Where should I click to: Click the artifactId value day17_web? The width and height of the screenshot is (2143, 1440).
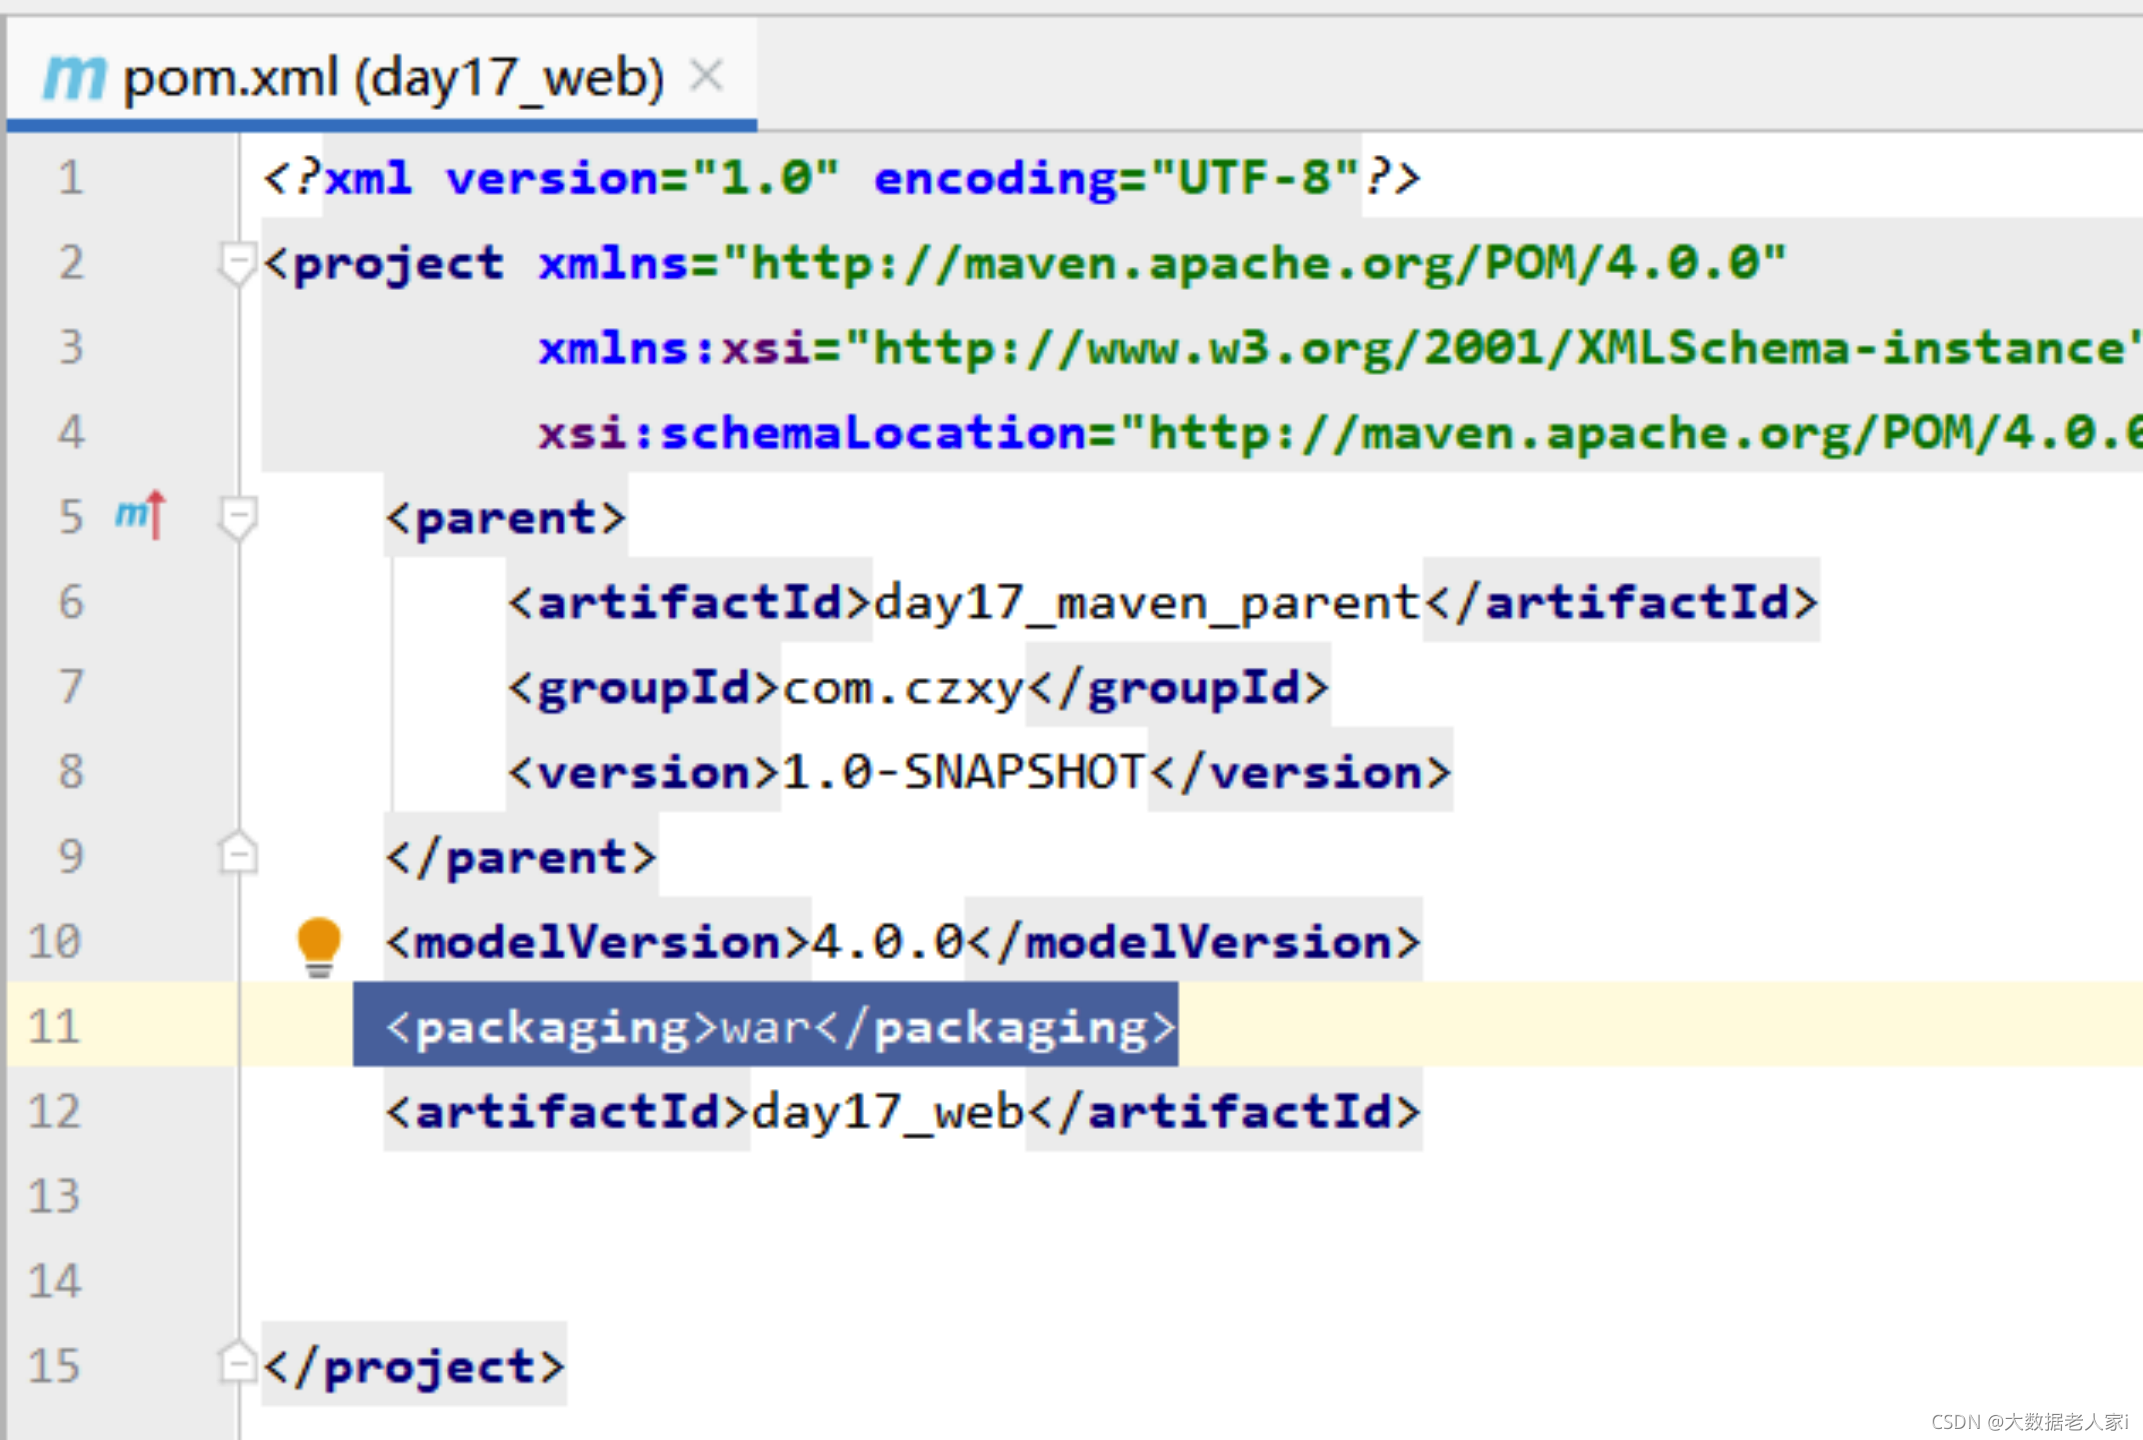coord(888,1112)
